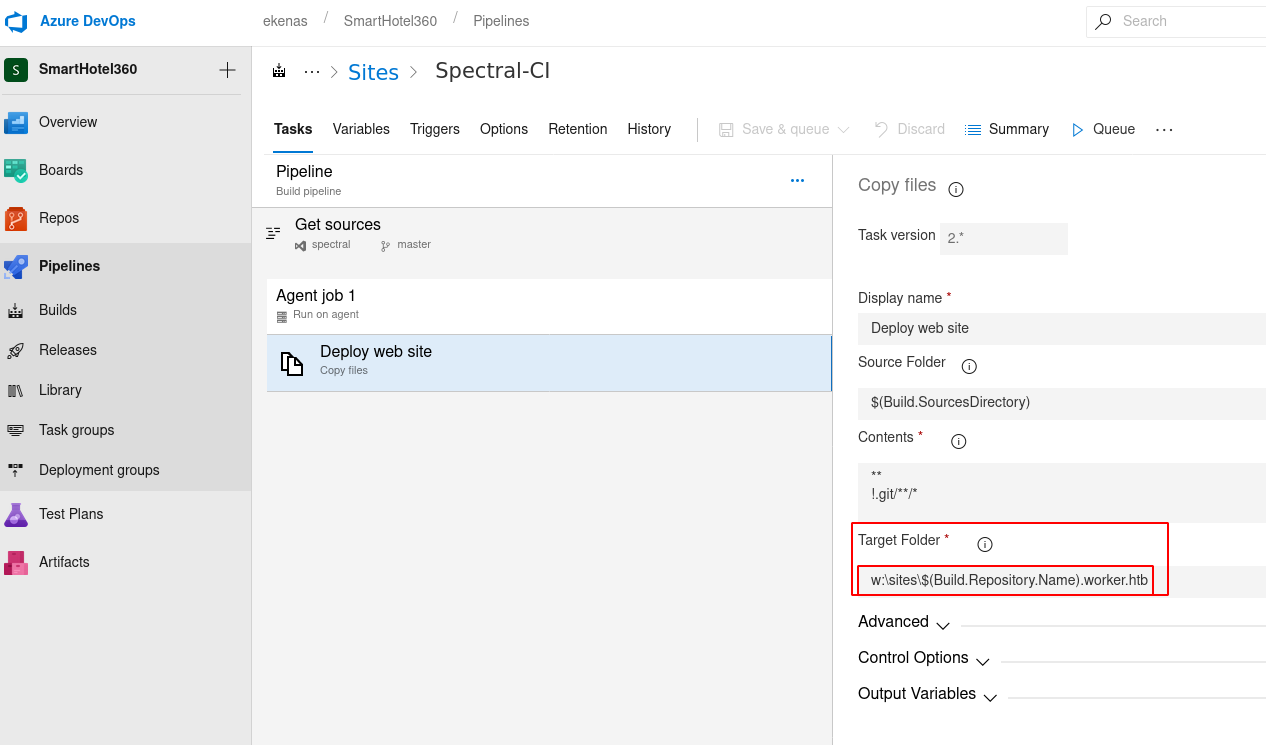
Task: Click the SmartHotel360 project avatar icon
Action: coord(16,70)
